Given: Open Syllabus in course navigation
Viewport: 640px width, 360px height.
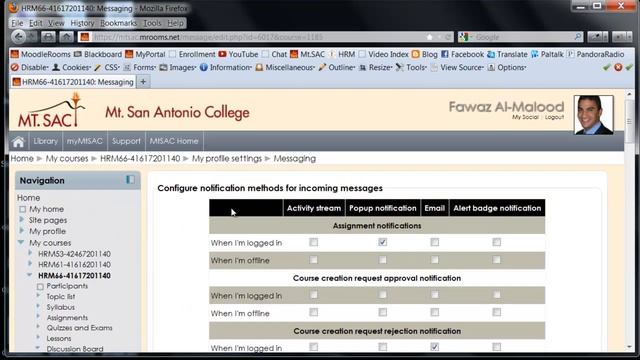Looking at the screenshot, I should (x=60, y=307).
